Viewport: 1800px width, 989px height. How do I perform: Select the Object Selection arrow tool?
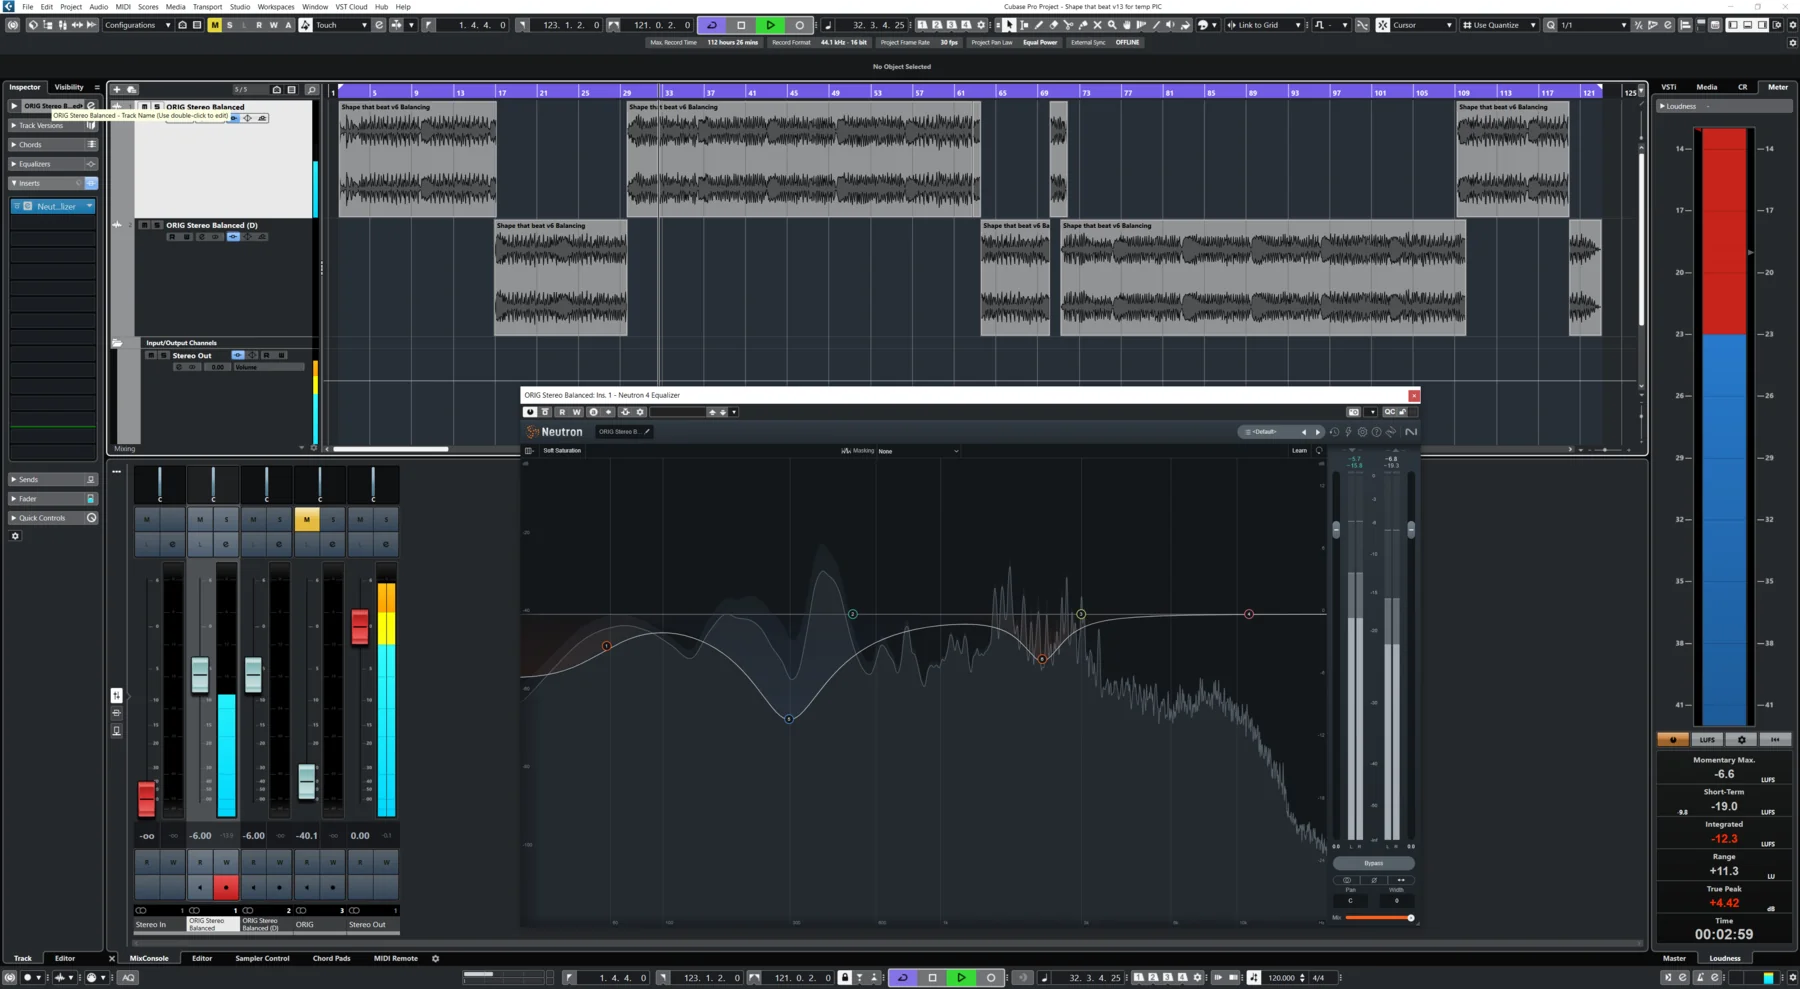click(x=1009, y=25)
